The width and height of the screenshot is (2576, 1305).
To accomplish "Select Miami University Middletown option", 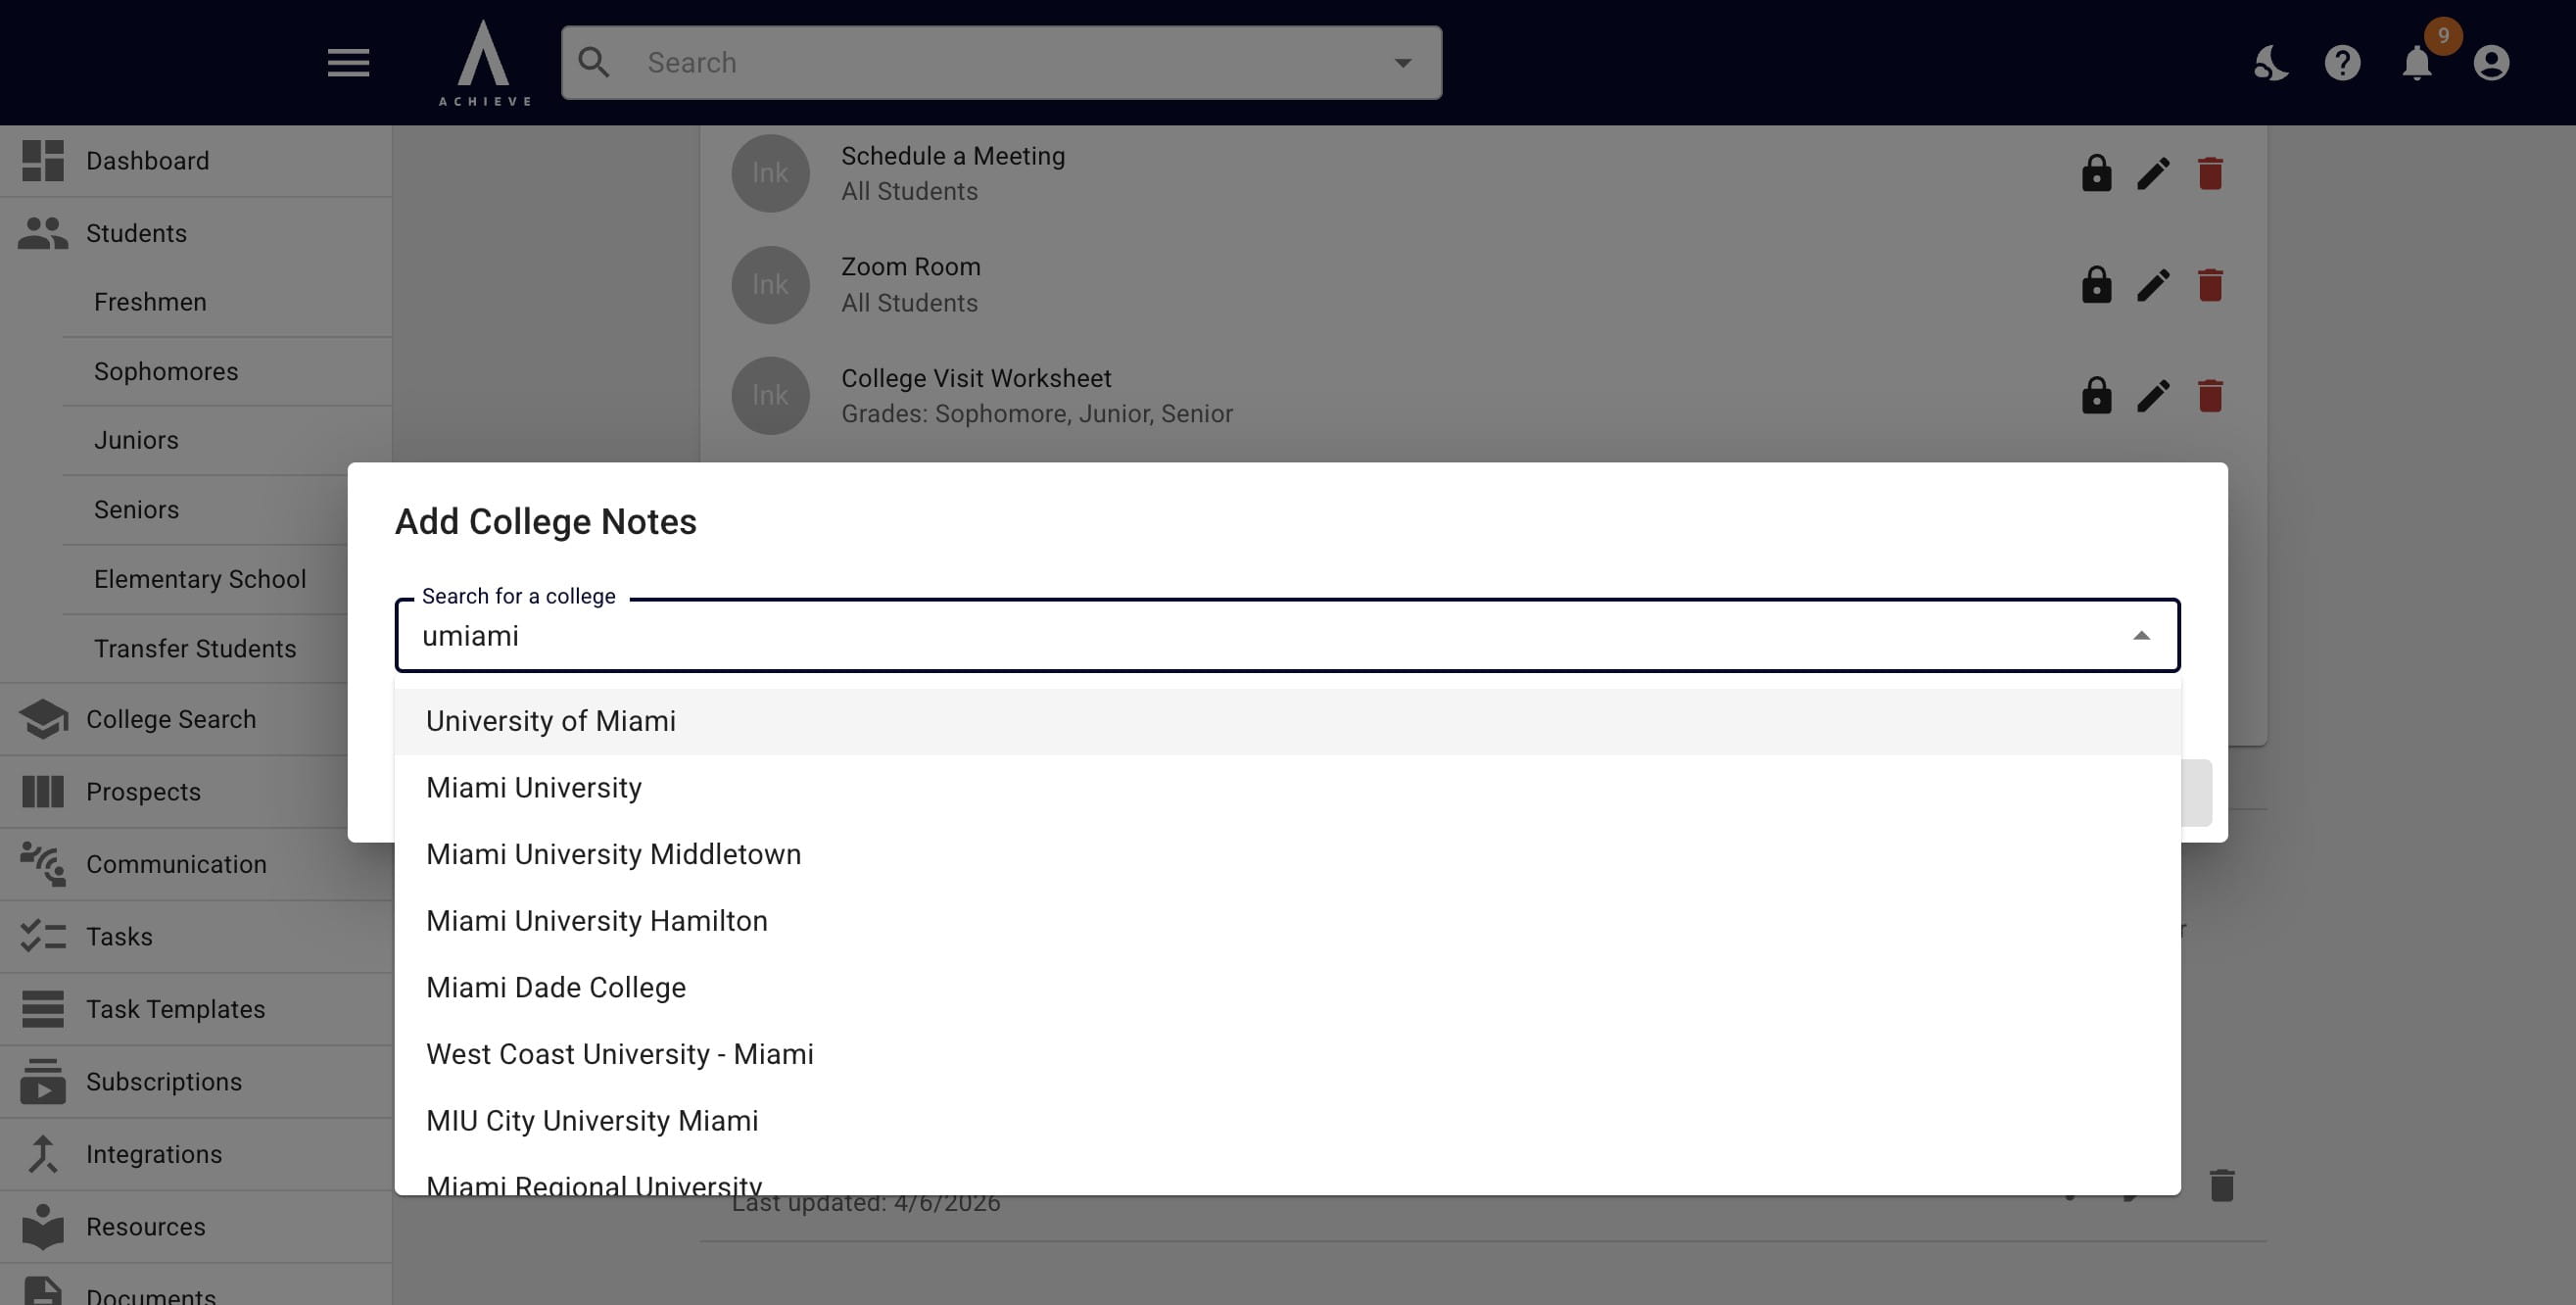I will [x=1287, y=854].
